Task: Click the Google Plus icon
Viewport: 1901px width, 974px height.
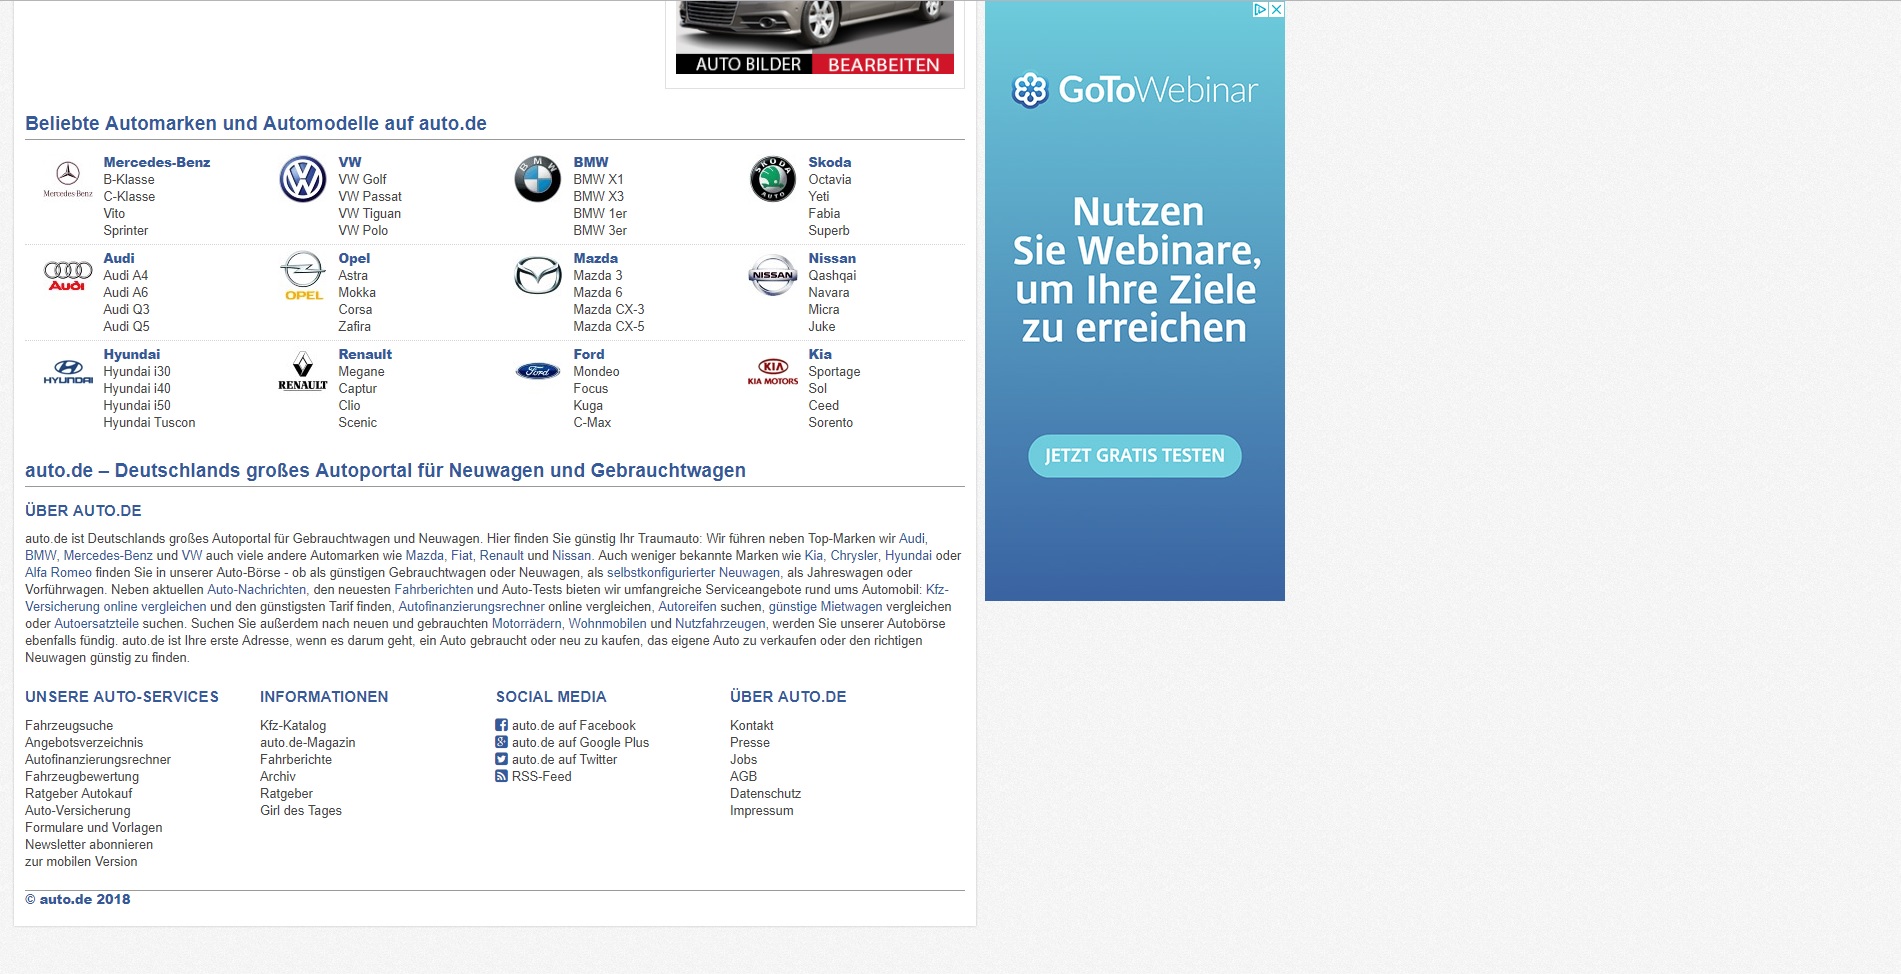Action: [x=501, y=742]
